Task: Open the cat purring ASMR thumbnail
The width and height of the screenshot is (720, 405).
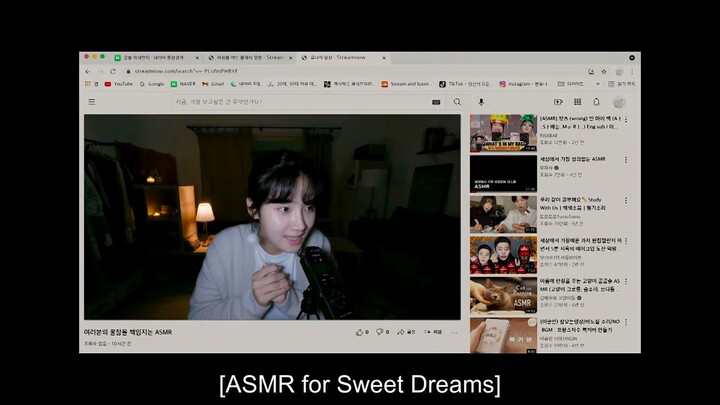Action: coord(503,295)
